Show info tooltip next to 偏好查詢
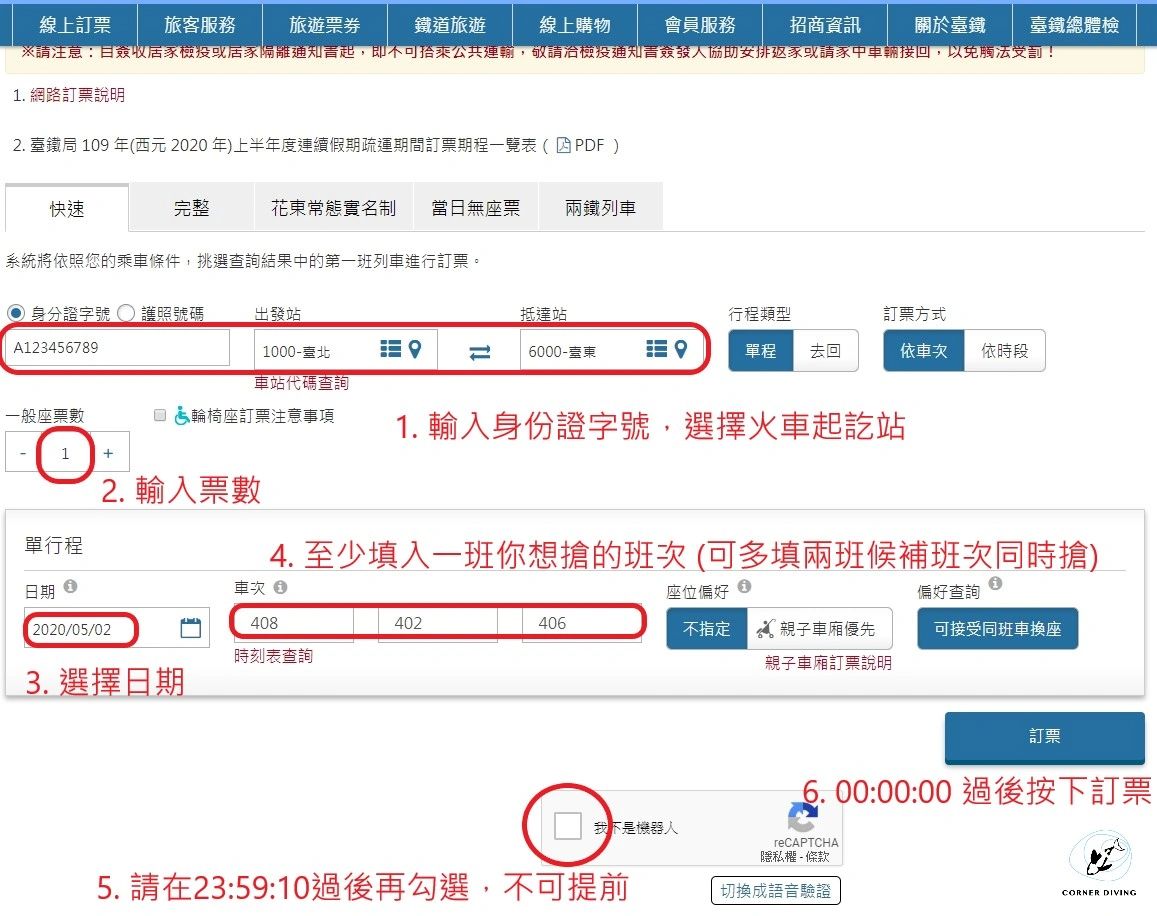 click(995, 583)
